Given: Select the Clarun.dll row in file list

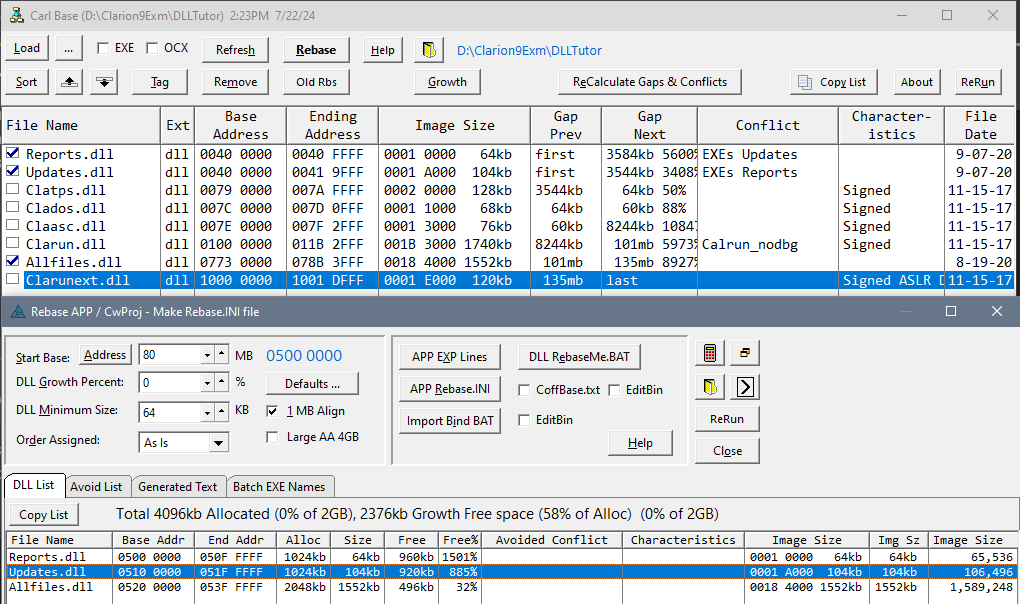Looking at the screenshot, I should click(x=66, y=244).
